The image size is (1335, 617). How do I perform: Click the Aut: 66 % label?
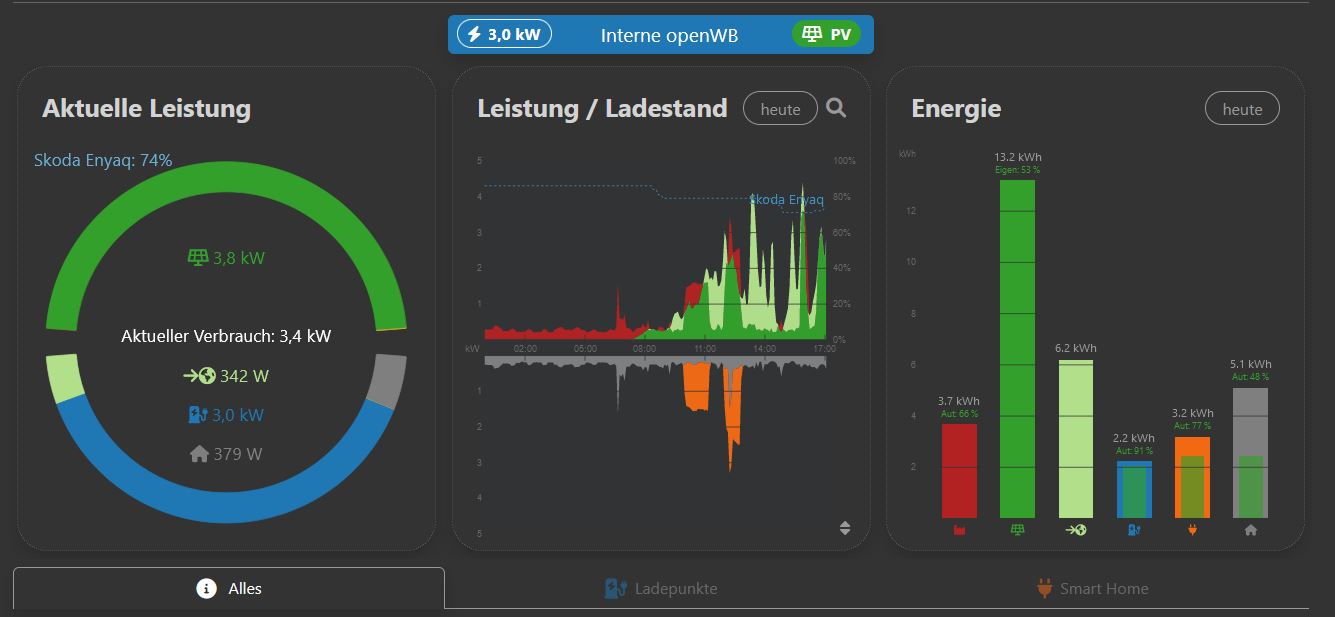(x=959, y=414)
